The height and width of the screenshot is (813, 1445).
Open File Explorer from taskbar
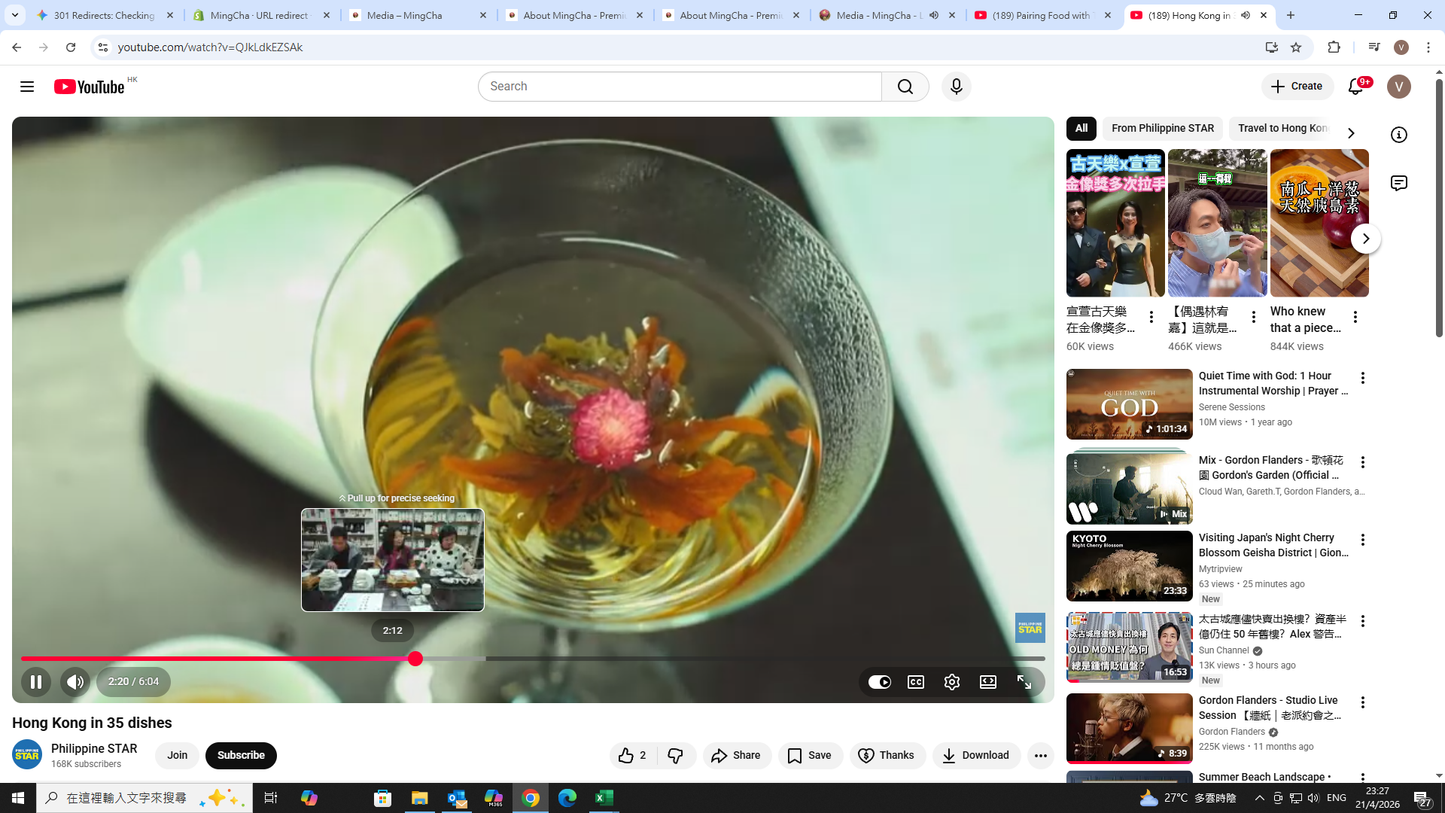tap(419, 798)
